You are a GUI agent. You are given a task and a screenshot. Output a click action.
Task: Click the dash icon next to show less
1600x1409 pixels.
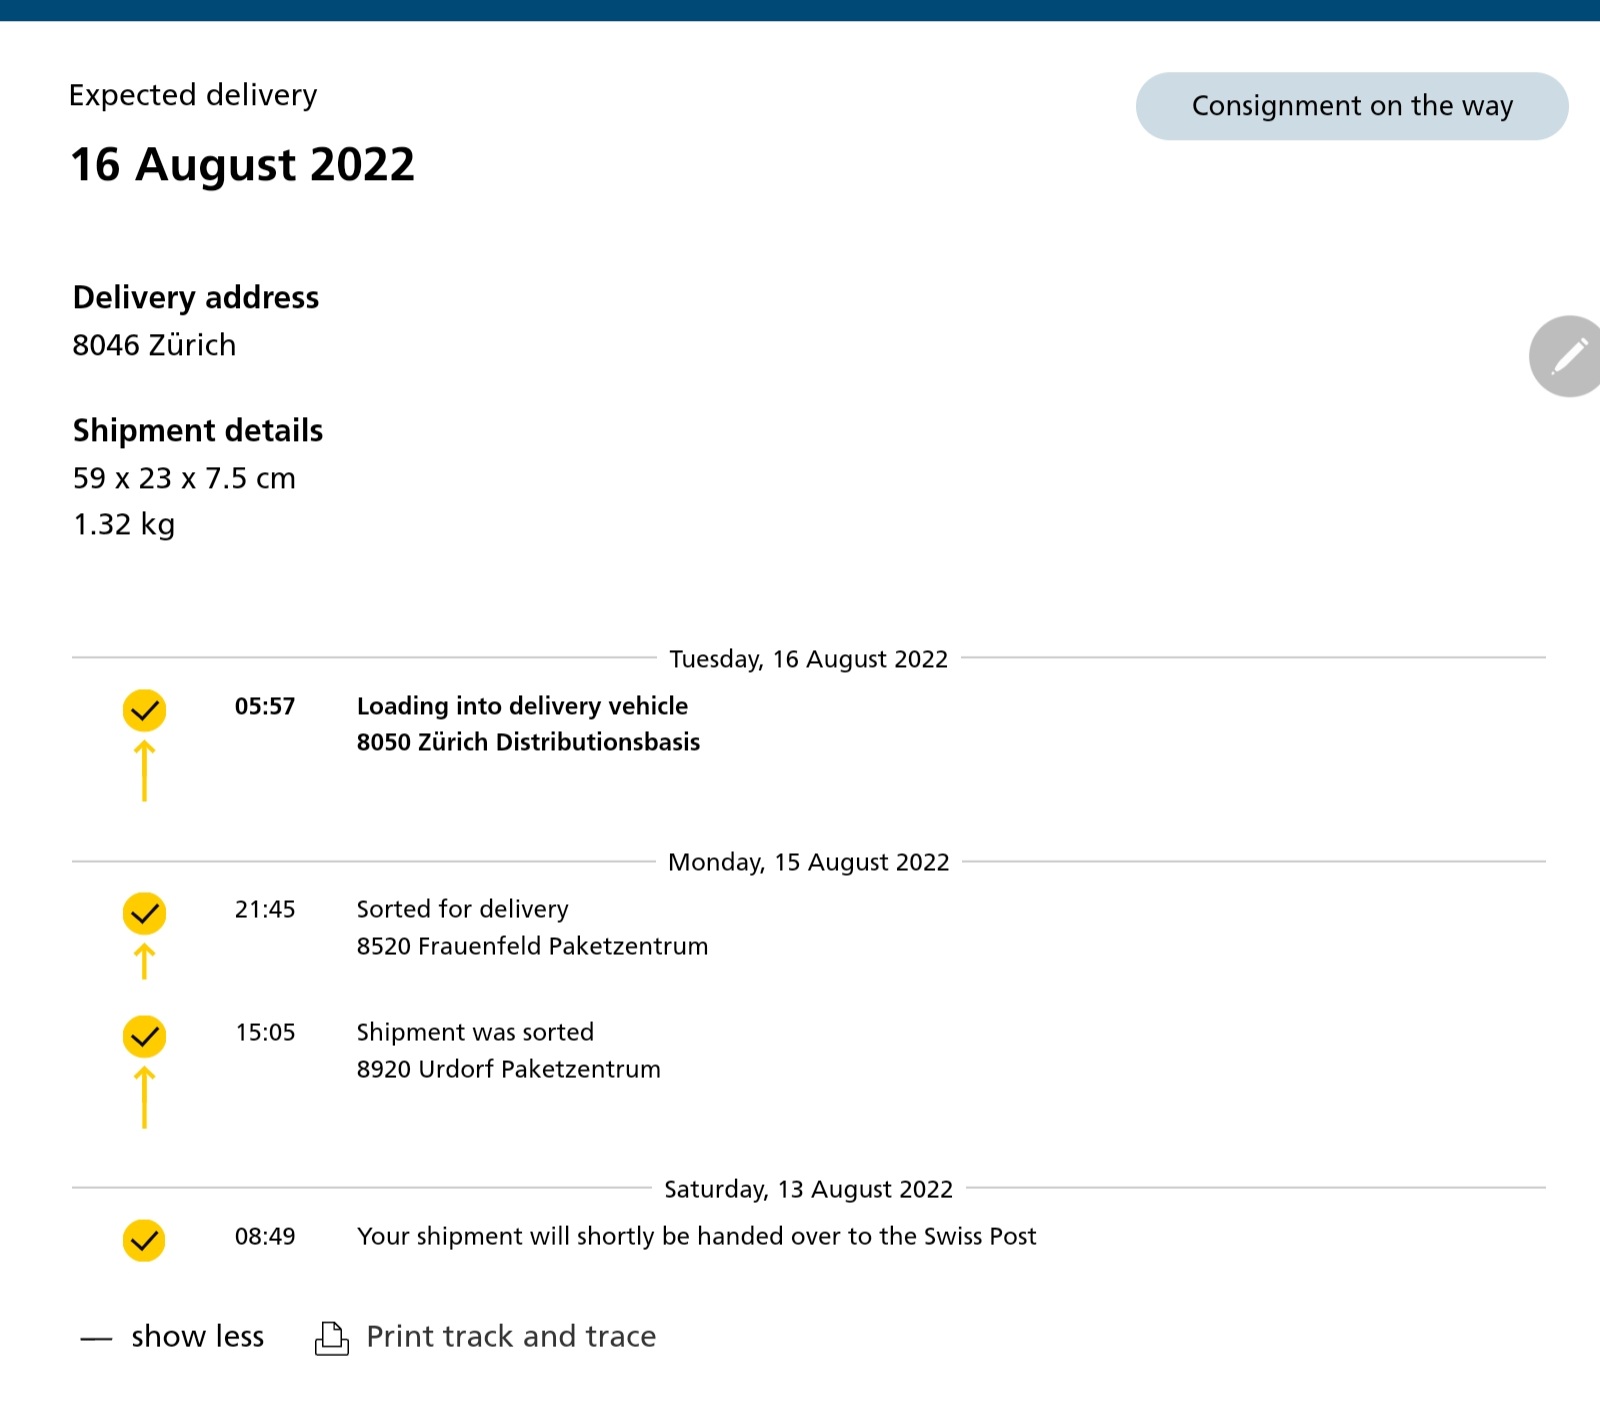(96, 1339)
